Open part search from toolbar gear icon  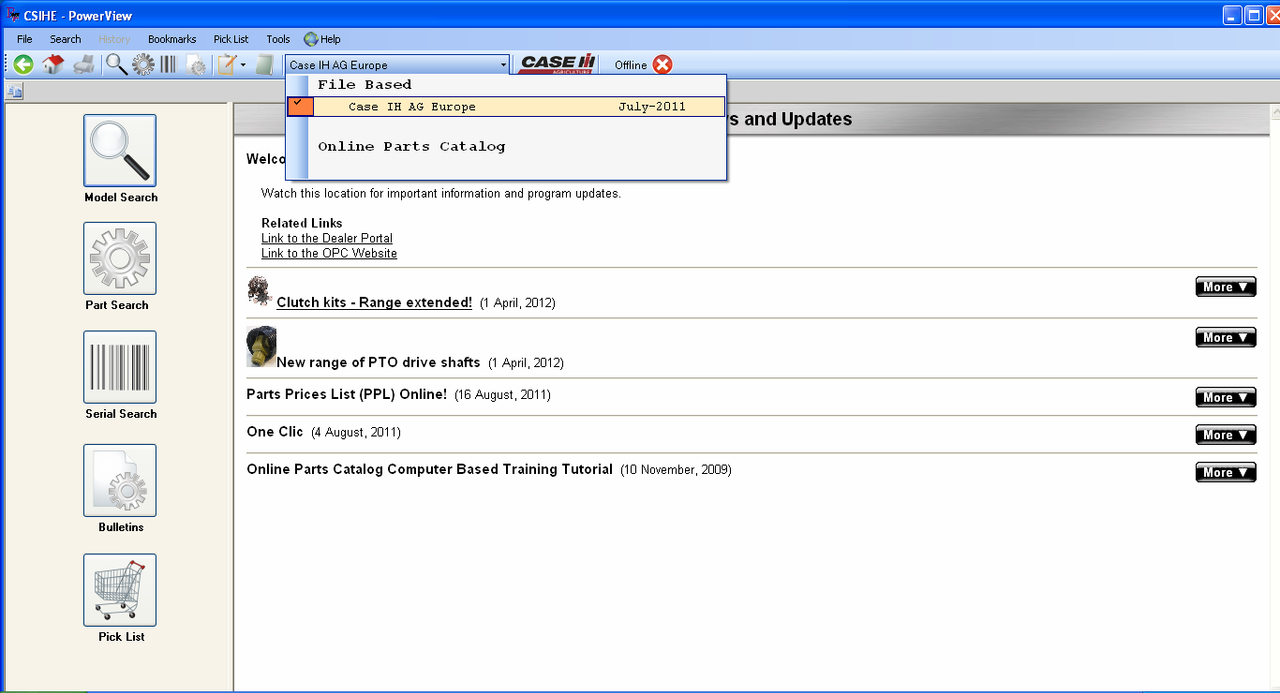[x=143, y=65]
